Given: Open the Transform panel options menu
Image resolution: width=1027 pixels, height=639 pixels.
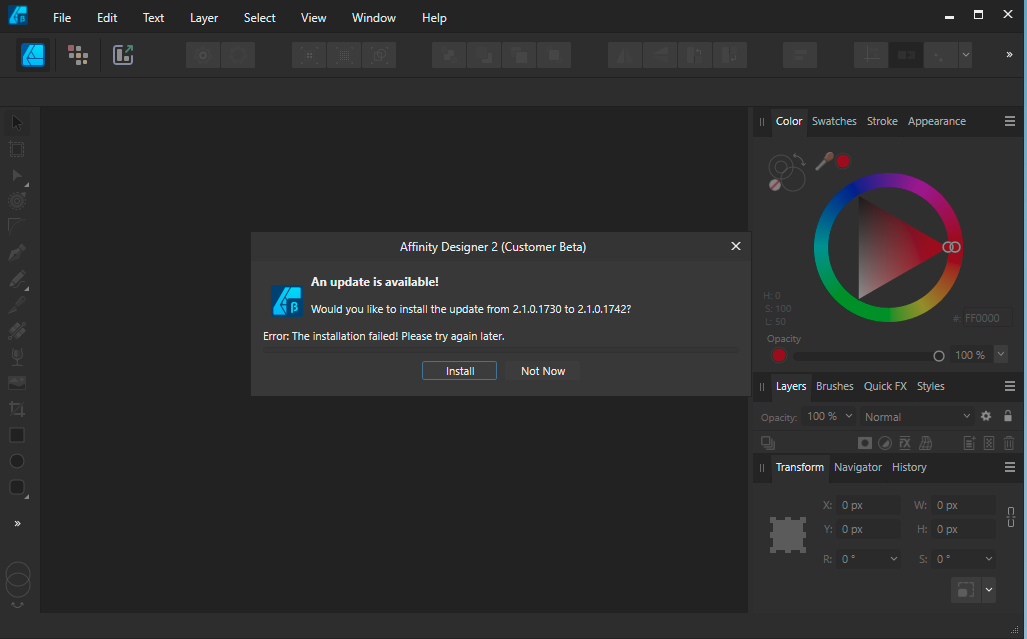Looking at the screenshot, I should [1009, 467].
